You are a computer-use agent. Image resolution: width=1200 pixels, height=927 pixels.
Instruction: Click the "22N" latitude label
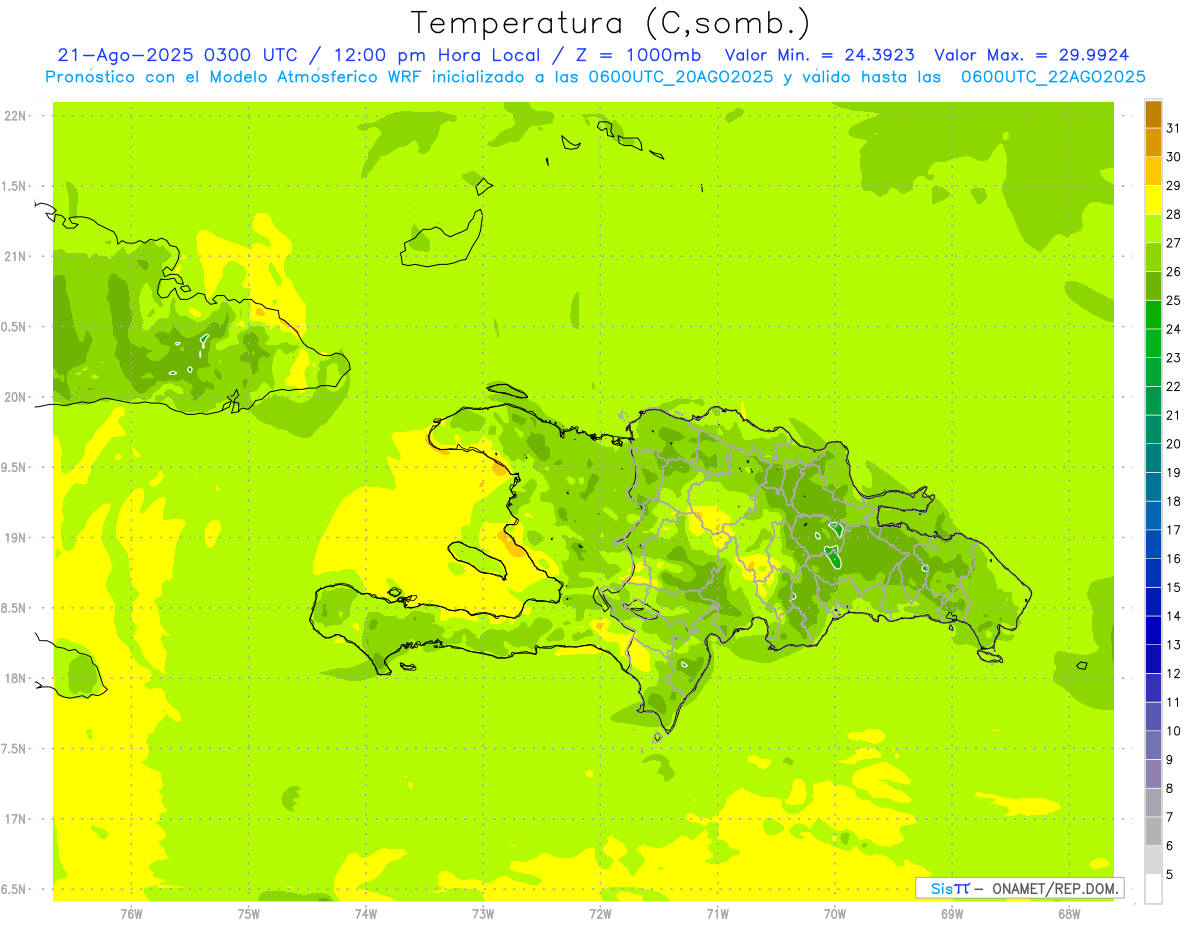16,116
